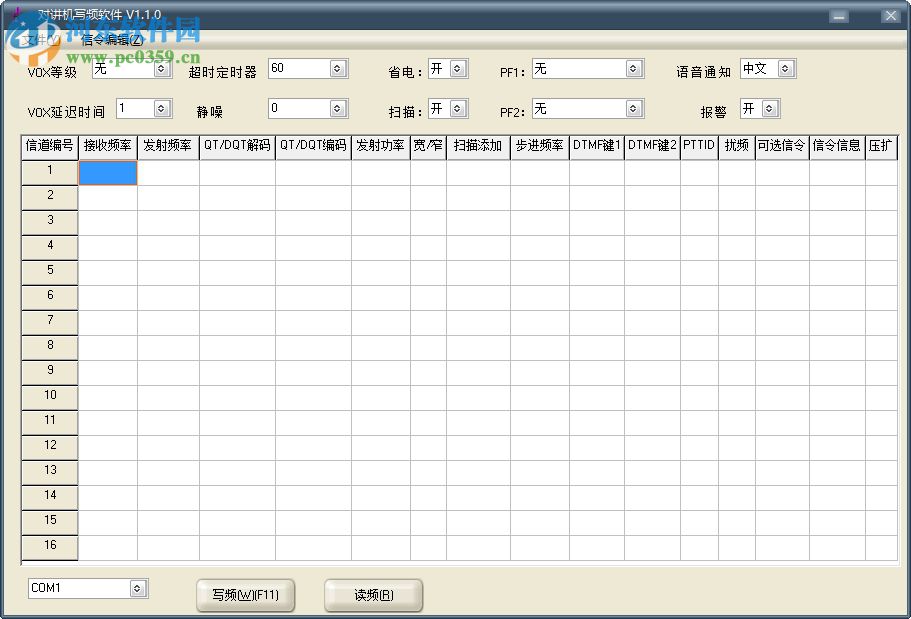This screenshot has height=619, width=911.
Task: Change 语音通知 language from 中文
Action: pyautogui.click(x=786, y=68)
